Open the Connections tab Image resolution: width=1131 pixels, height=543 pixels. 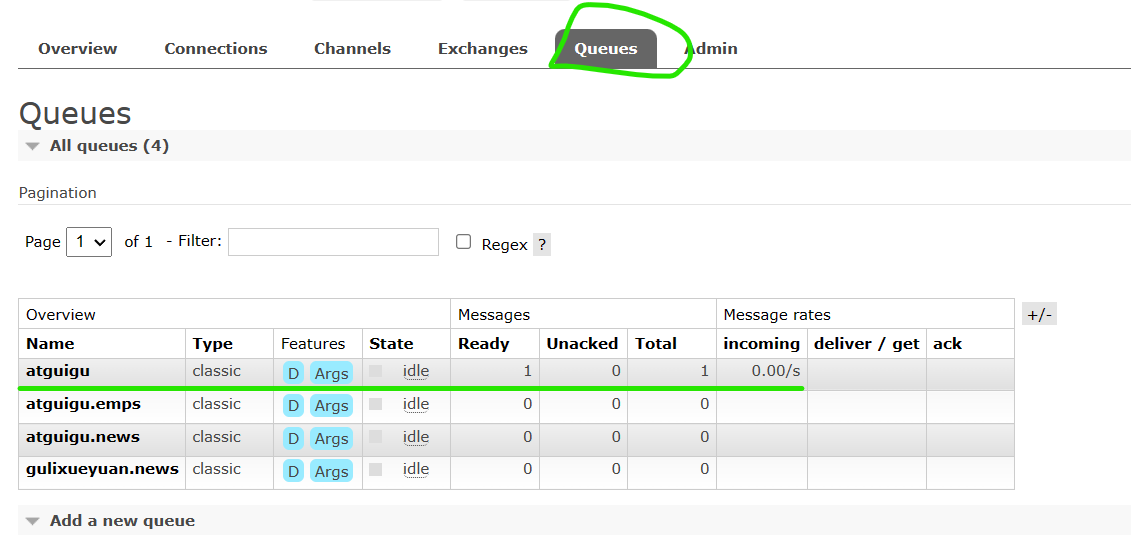216,49
